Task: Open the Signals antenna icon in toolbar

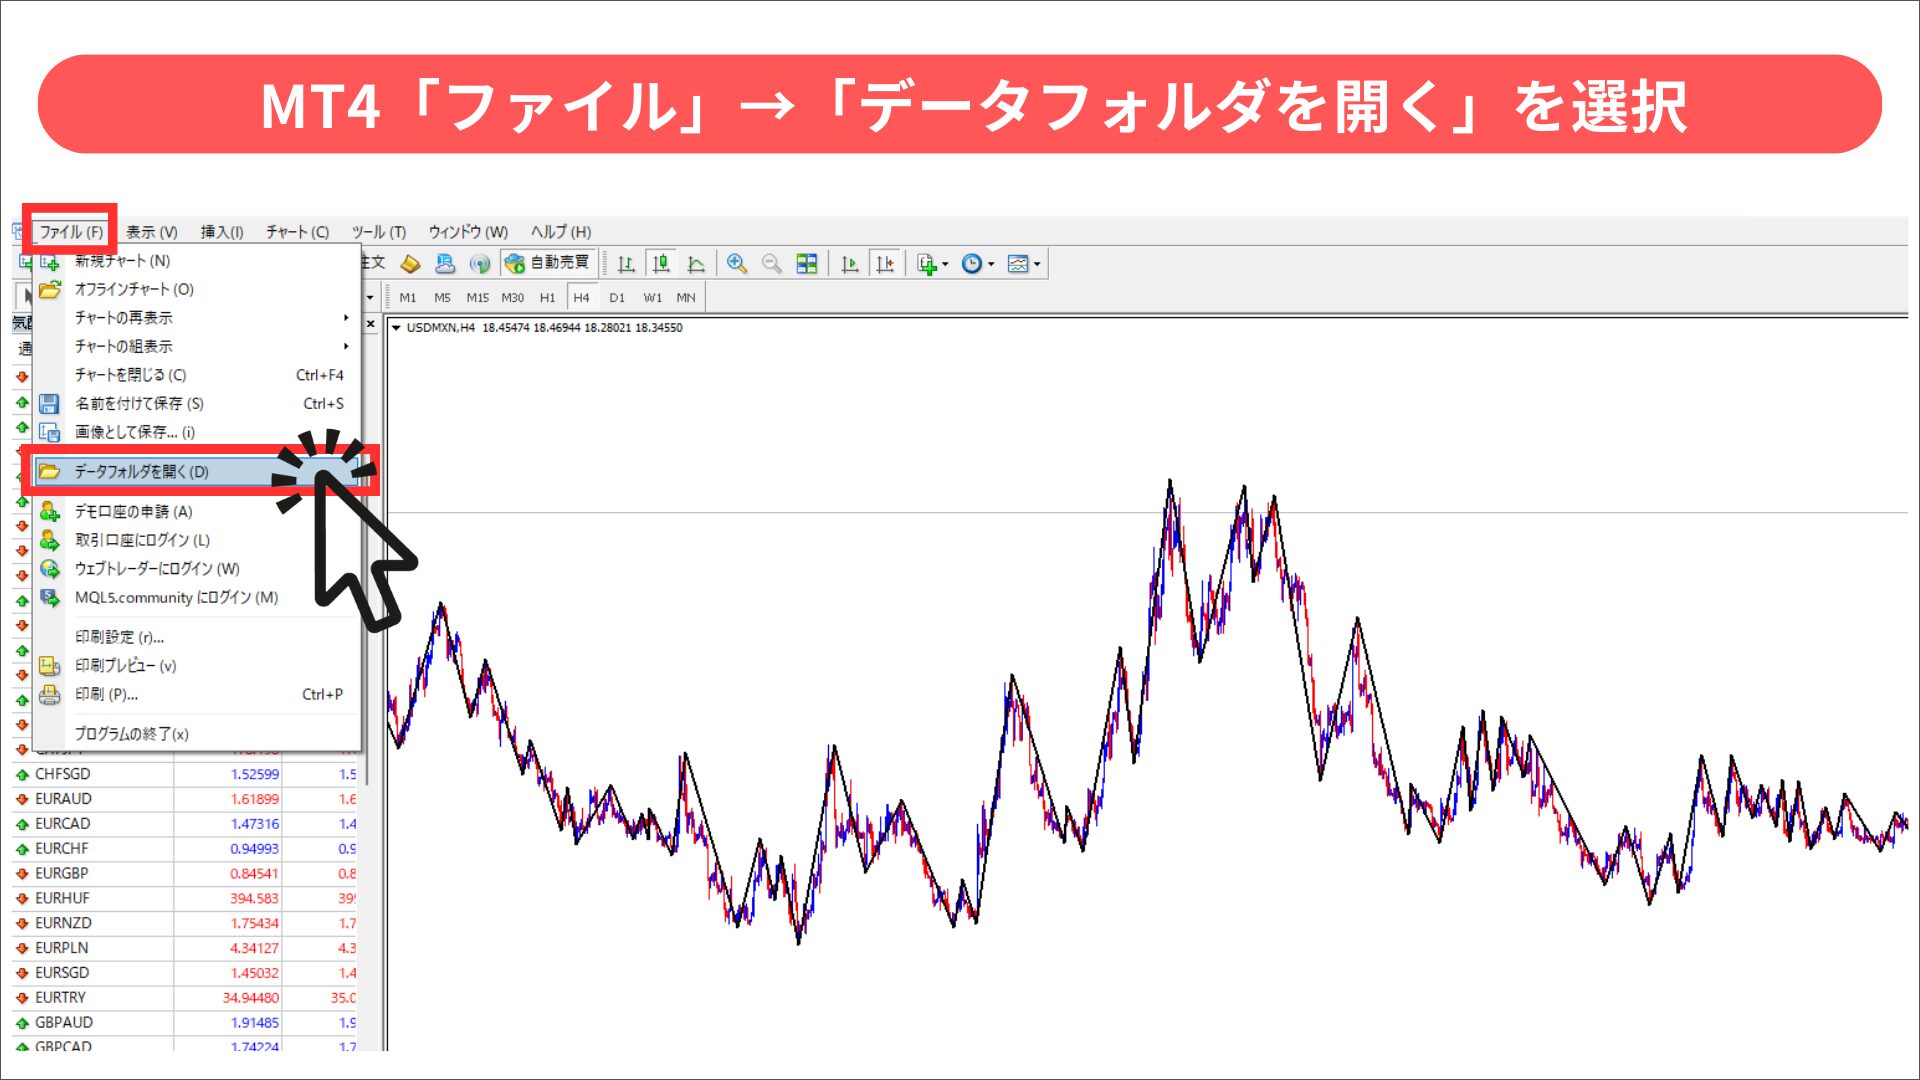Action: pos(480,264)
